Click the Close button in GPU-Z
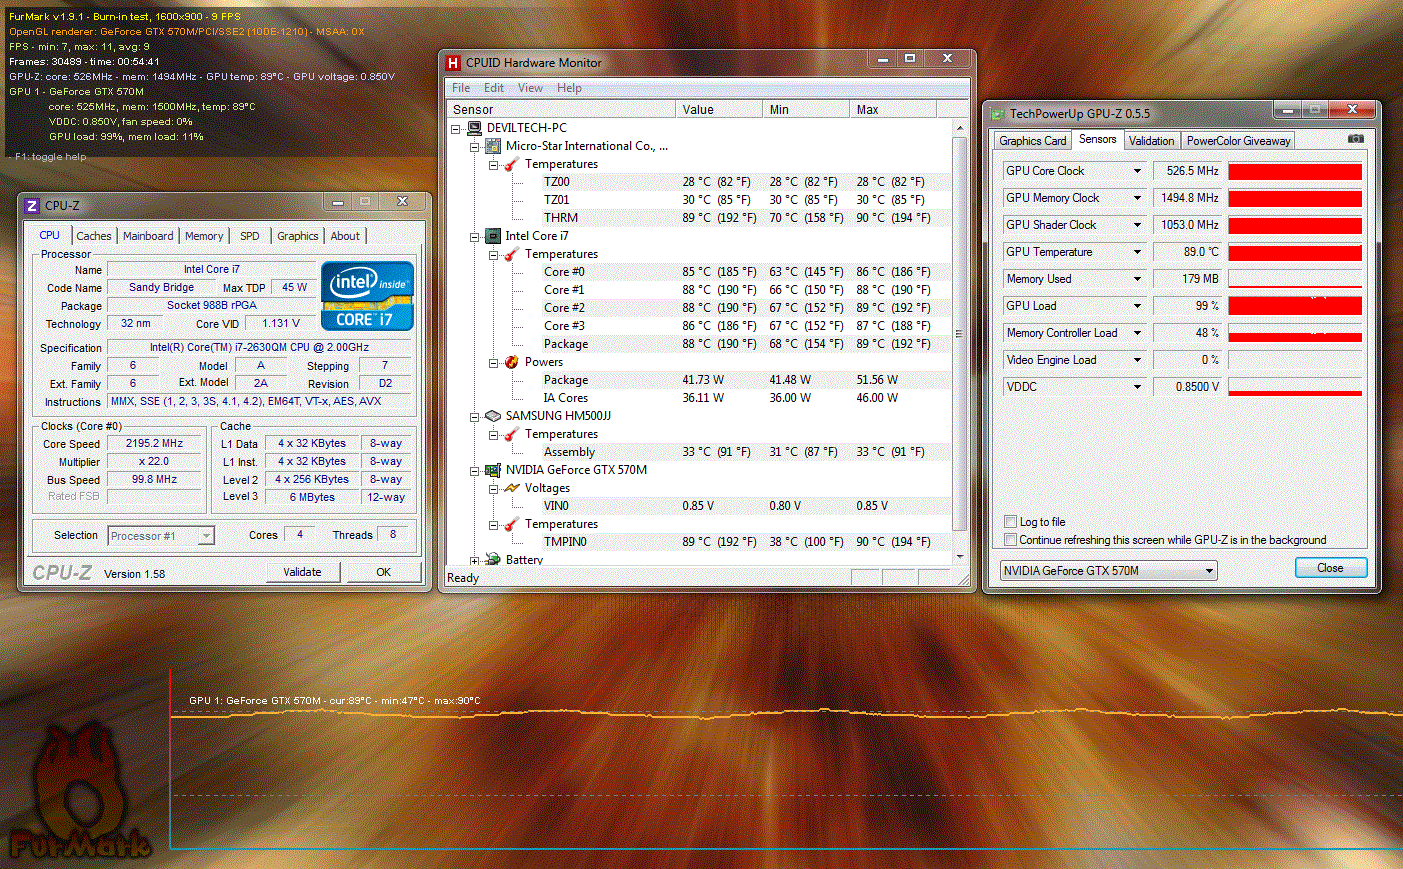 click(1330, 568)
